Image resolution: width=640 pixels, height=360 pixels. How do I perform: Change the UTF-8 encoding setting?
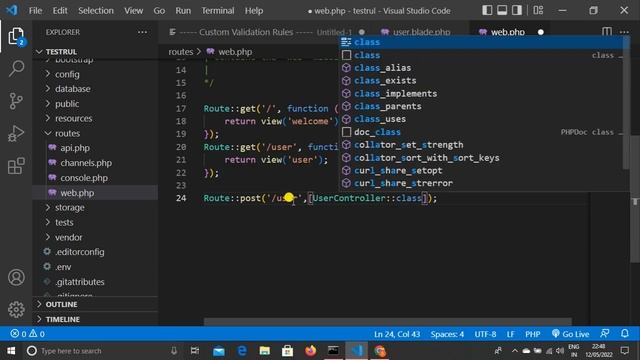[485, 334]
